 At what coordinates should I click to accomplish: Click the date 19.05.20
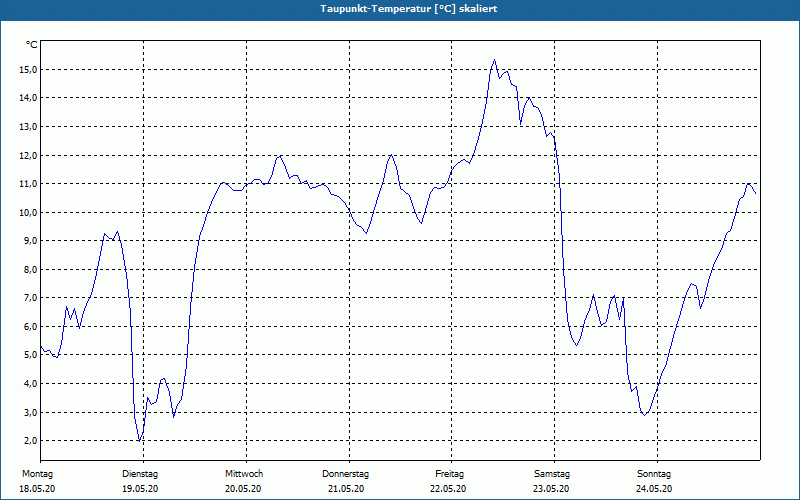tap(140, 489)
